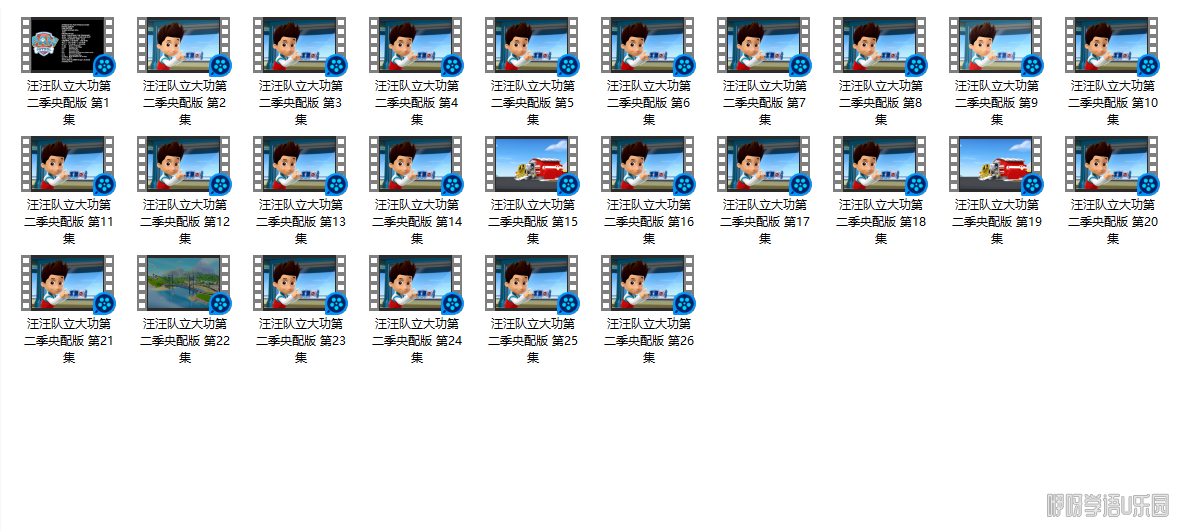
Task: Click the 第3集 video thumbnail
Action: tap(300, 46)
